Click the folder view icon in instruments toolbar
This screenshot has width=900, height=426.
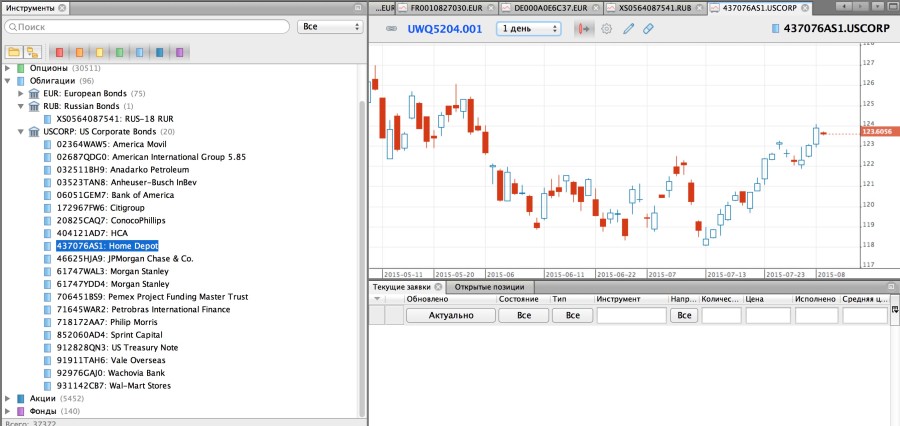point(14,51)
